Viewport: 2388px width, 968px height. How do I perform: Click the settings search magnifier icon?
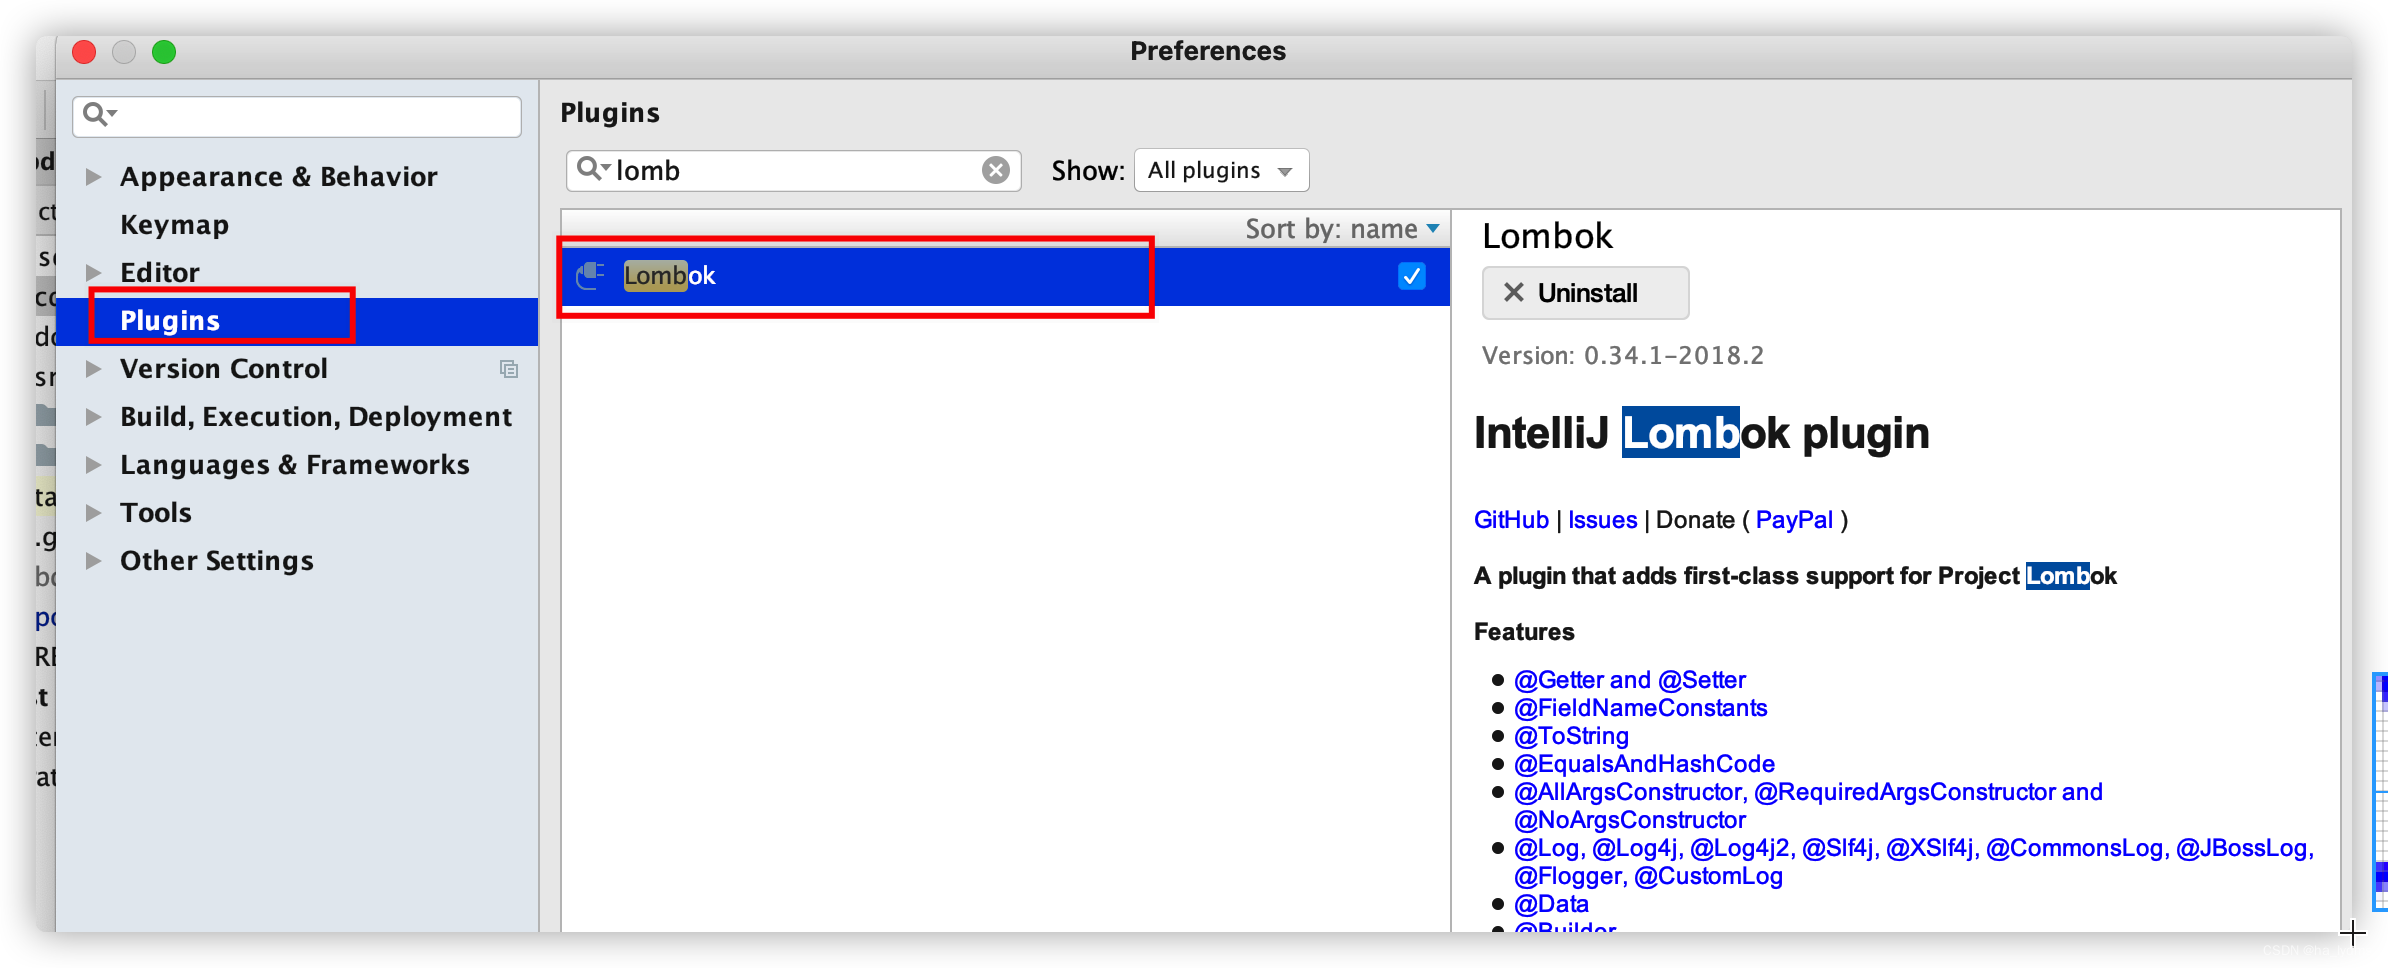tap(98, 115)
